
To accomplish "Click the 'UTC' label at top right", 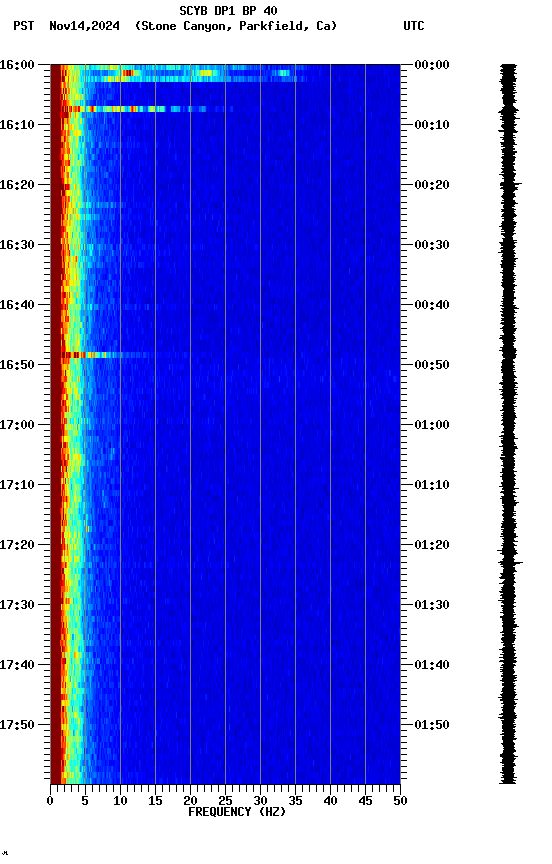I will 414,26.
